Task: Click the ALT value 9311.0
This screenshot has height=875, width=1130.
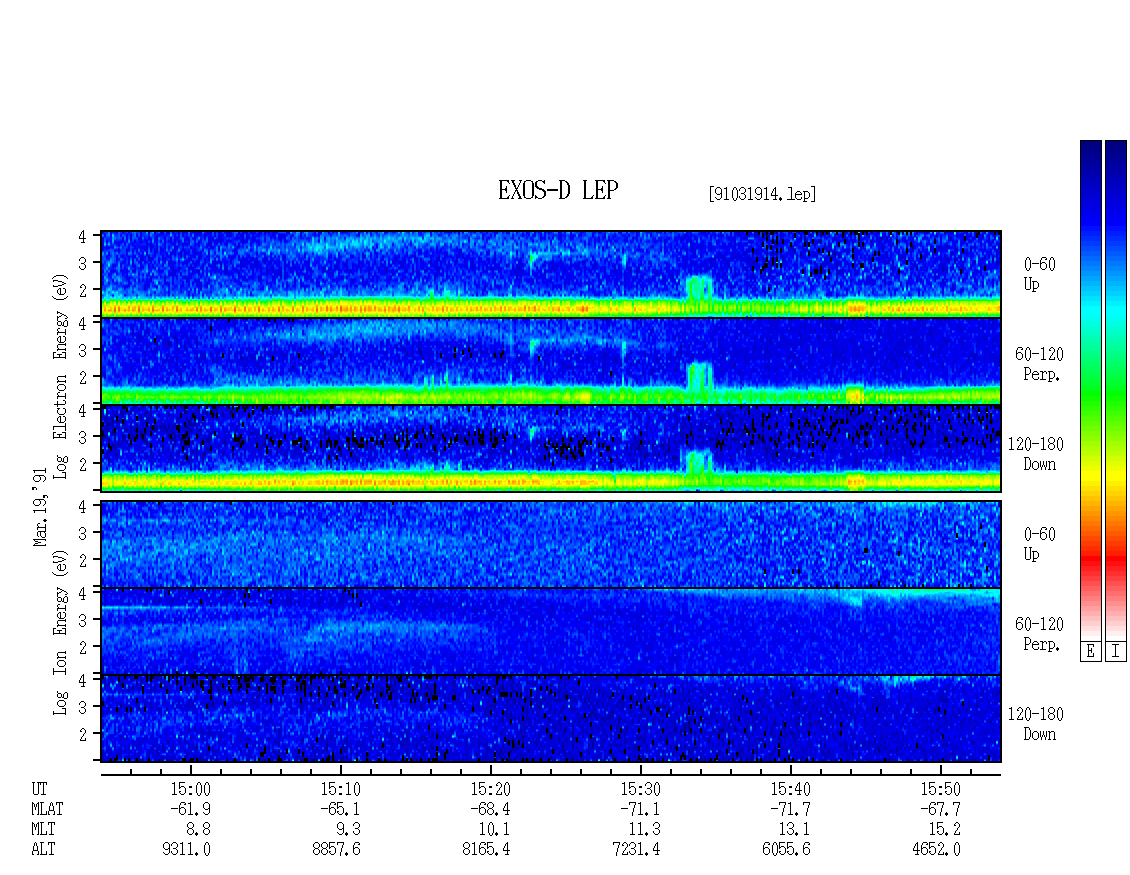Action: pyautogui.click(x=187, y=850)
